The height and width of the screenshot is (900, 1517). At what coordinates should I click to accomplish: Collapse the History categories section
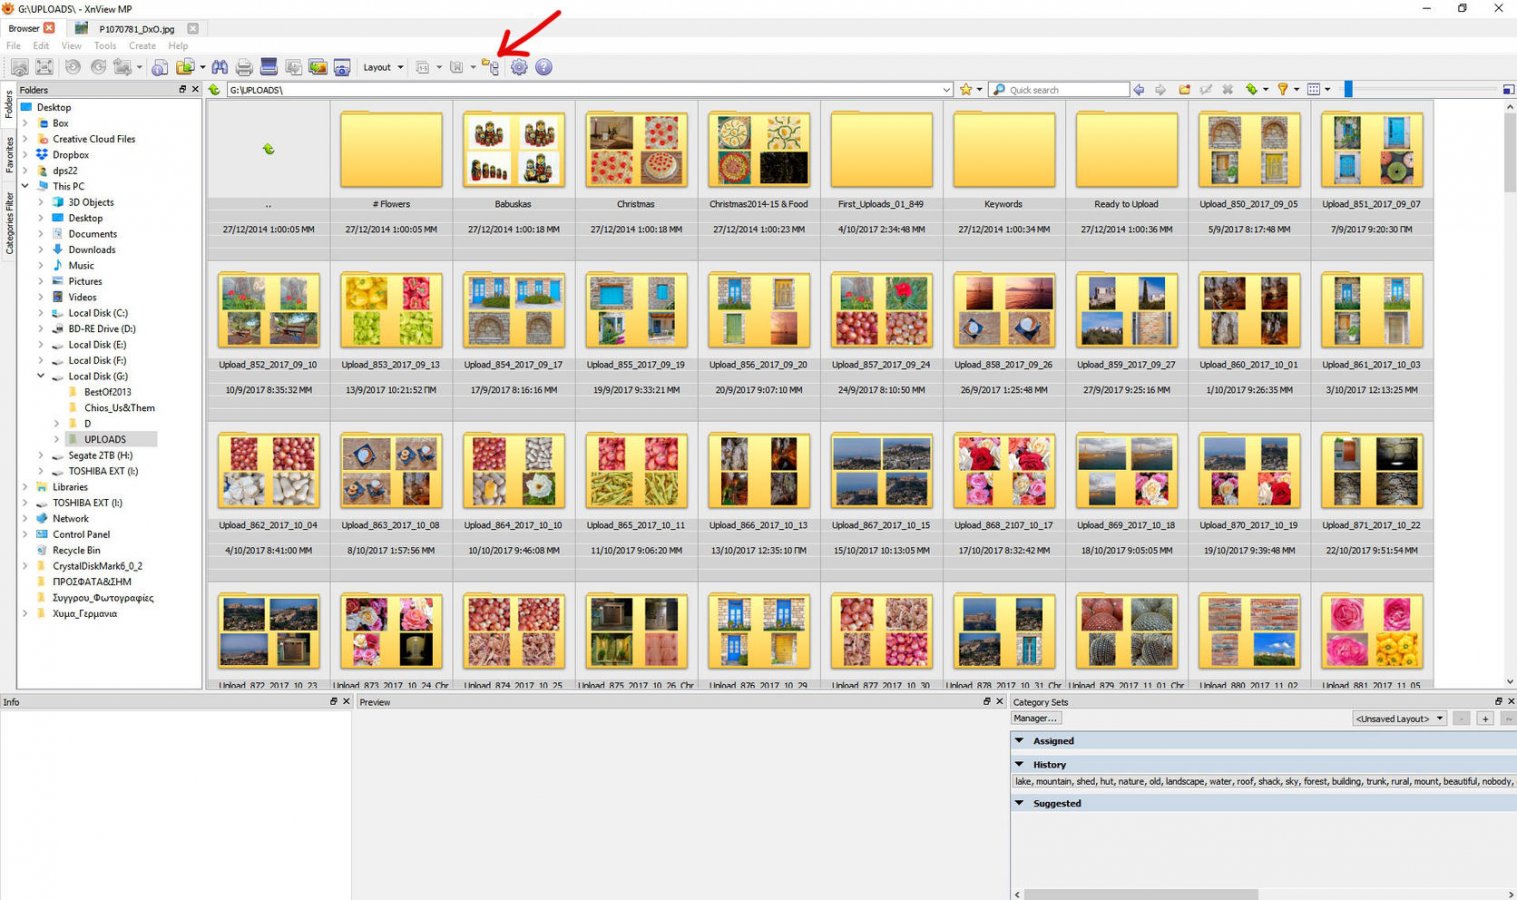(x=1019, y=764)
